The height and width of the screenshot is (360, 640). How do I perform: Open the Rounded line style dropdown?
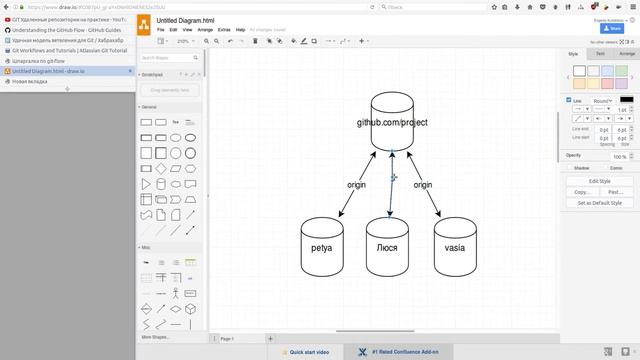coord(602,101)
